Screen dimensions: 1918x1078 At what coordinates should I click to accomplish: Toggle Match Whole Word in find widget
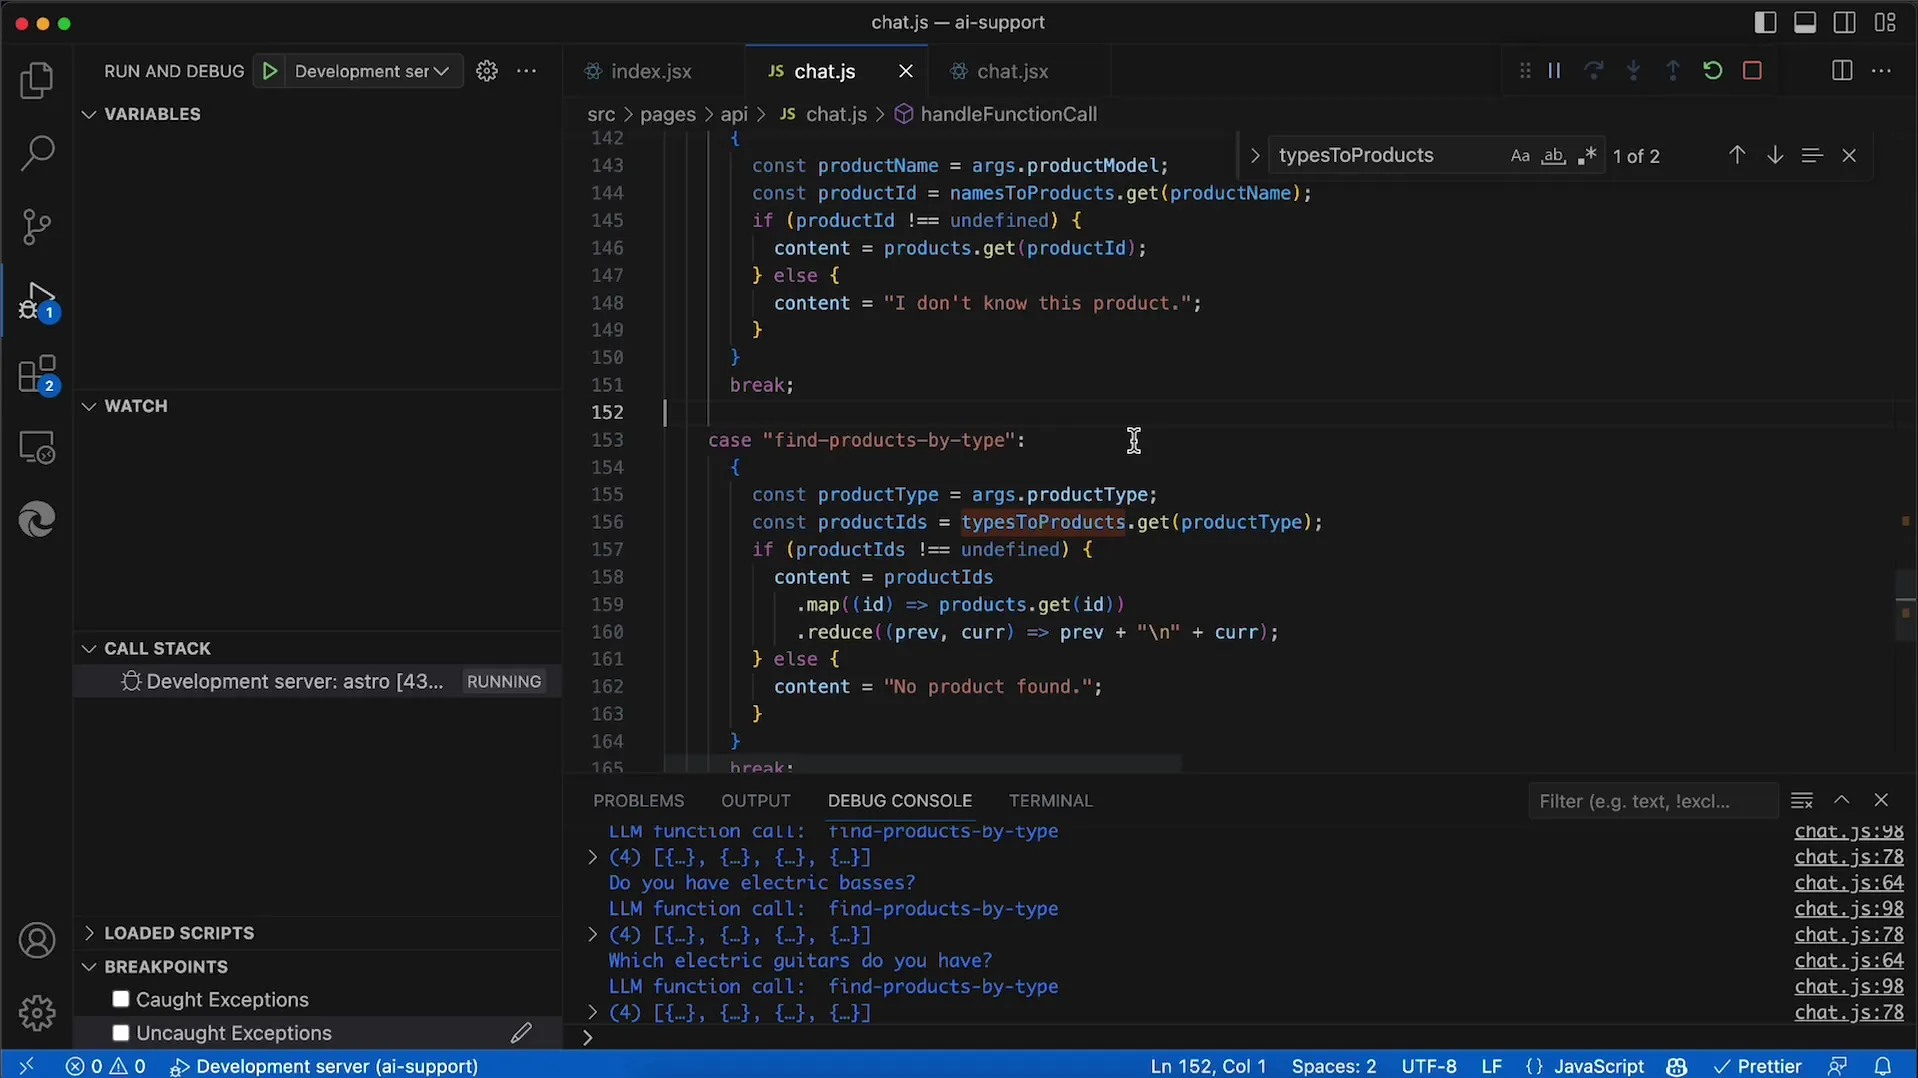(x=1553, y=156)
